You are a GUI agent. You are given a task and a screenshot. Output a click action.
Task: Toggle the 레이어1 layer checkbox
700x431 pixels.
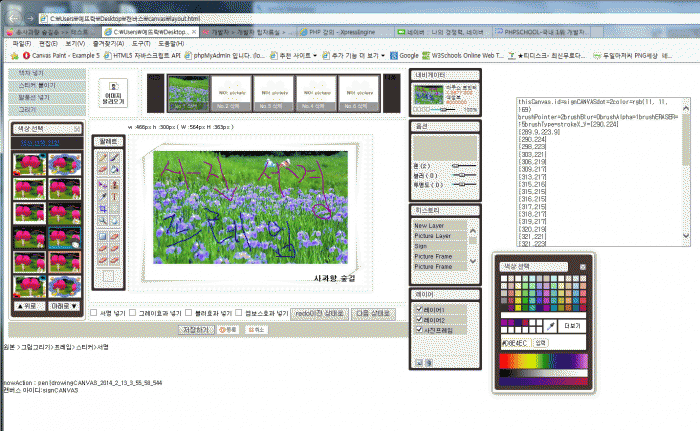point(419,309)
